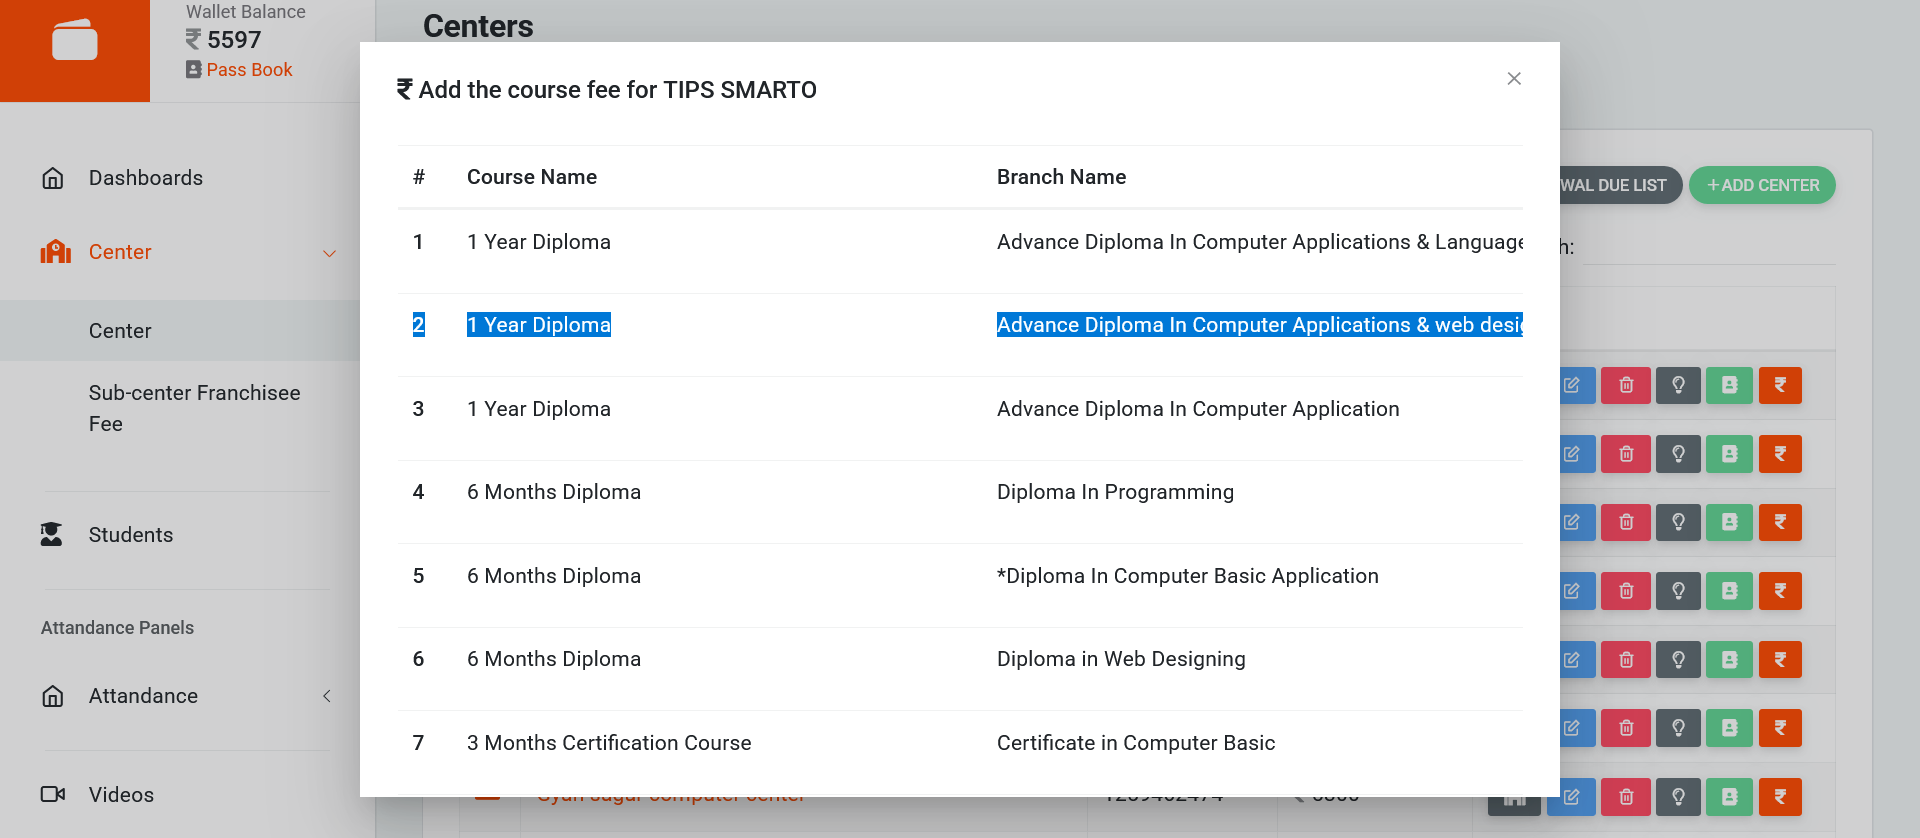Click orange rupee fee icon in bottom row
1920x838 pixels.
tap(1780, 797)
